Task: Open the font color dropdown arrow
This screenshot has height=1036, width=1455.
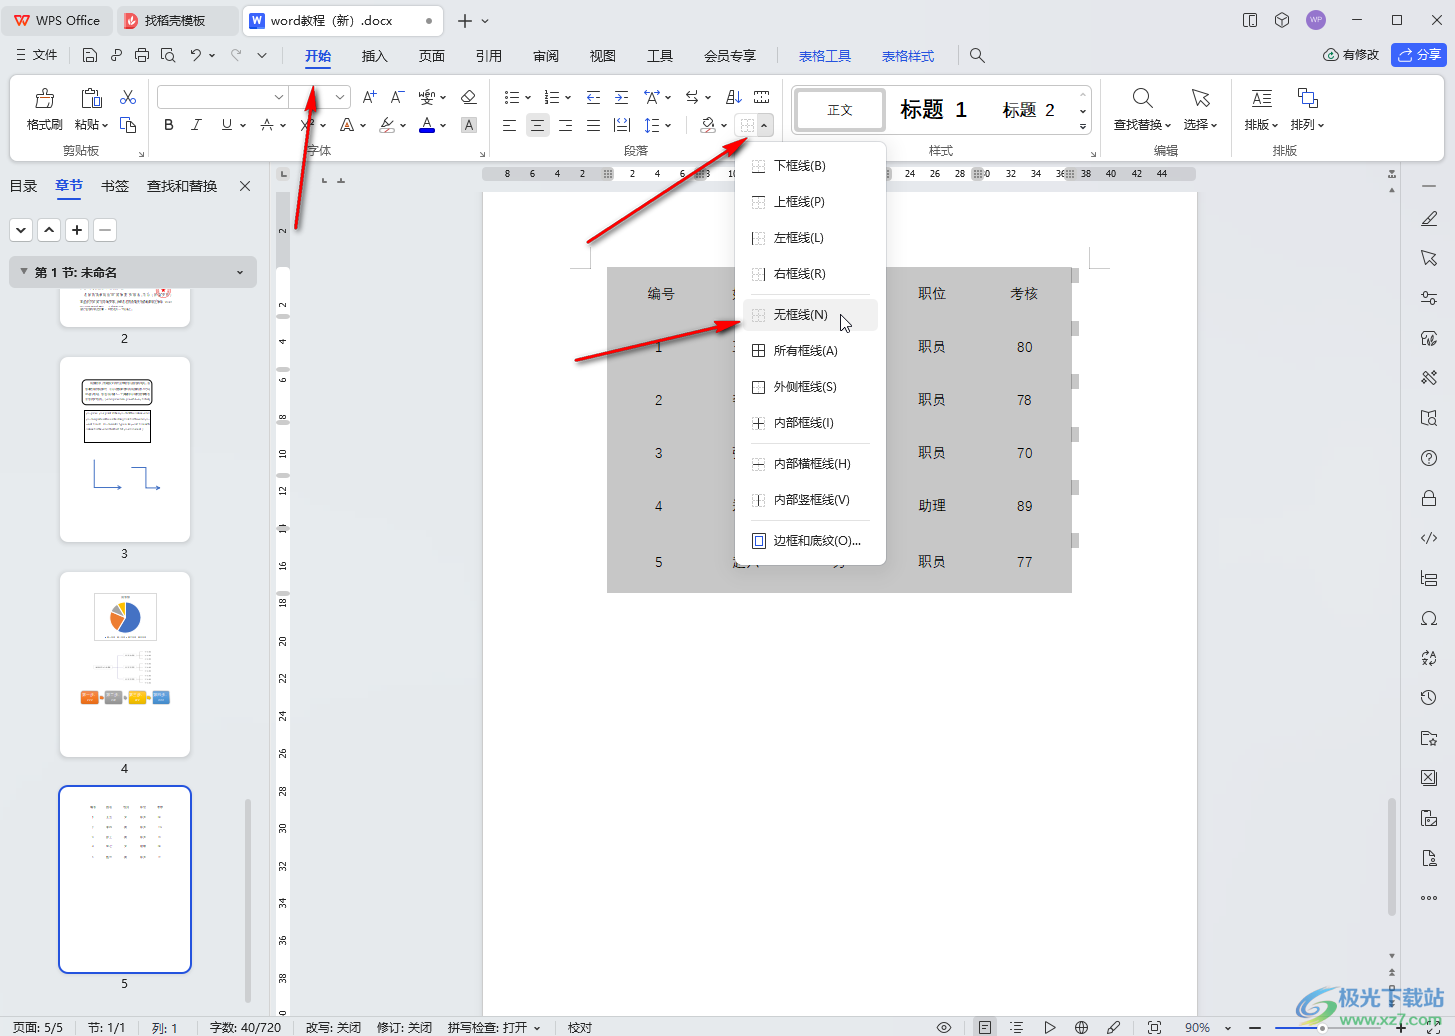Action: pyautogui.click(x=443, y=125)
